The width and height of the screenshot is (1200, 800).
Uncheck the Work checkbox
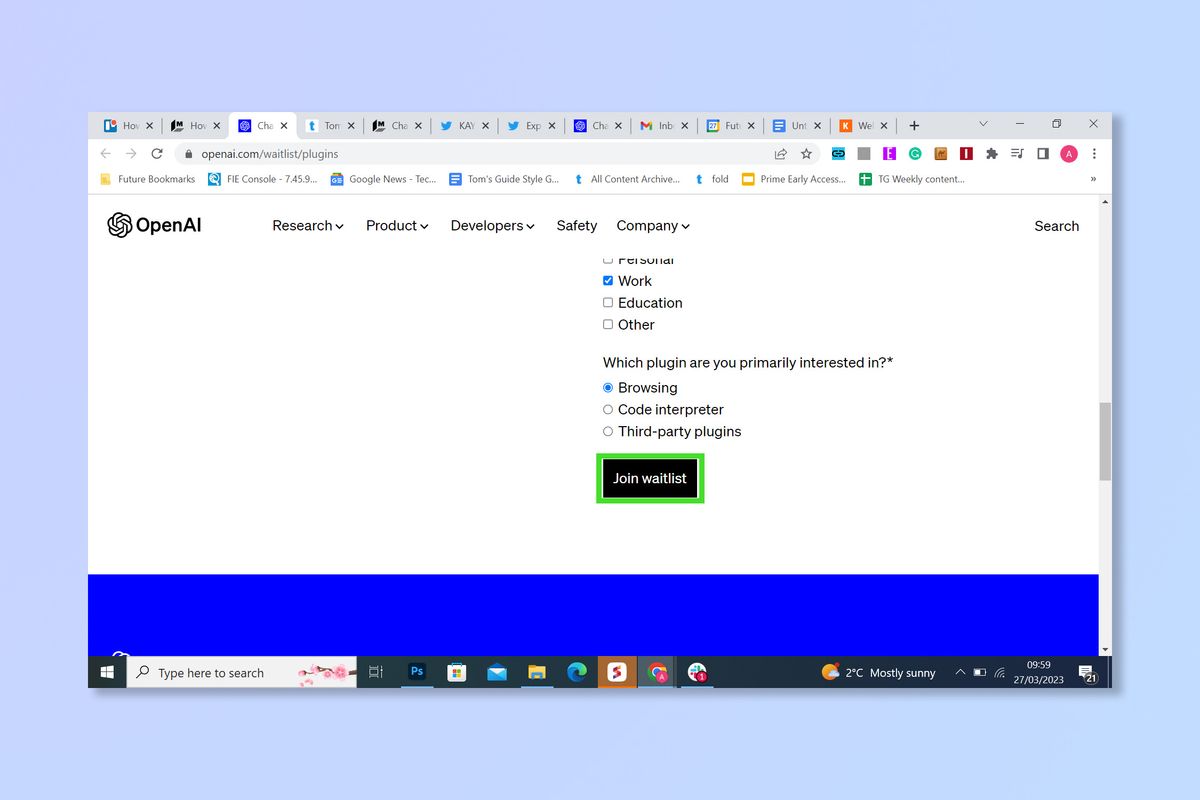click(608, 280)
